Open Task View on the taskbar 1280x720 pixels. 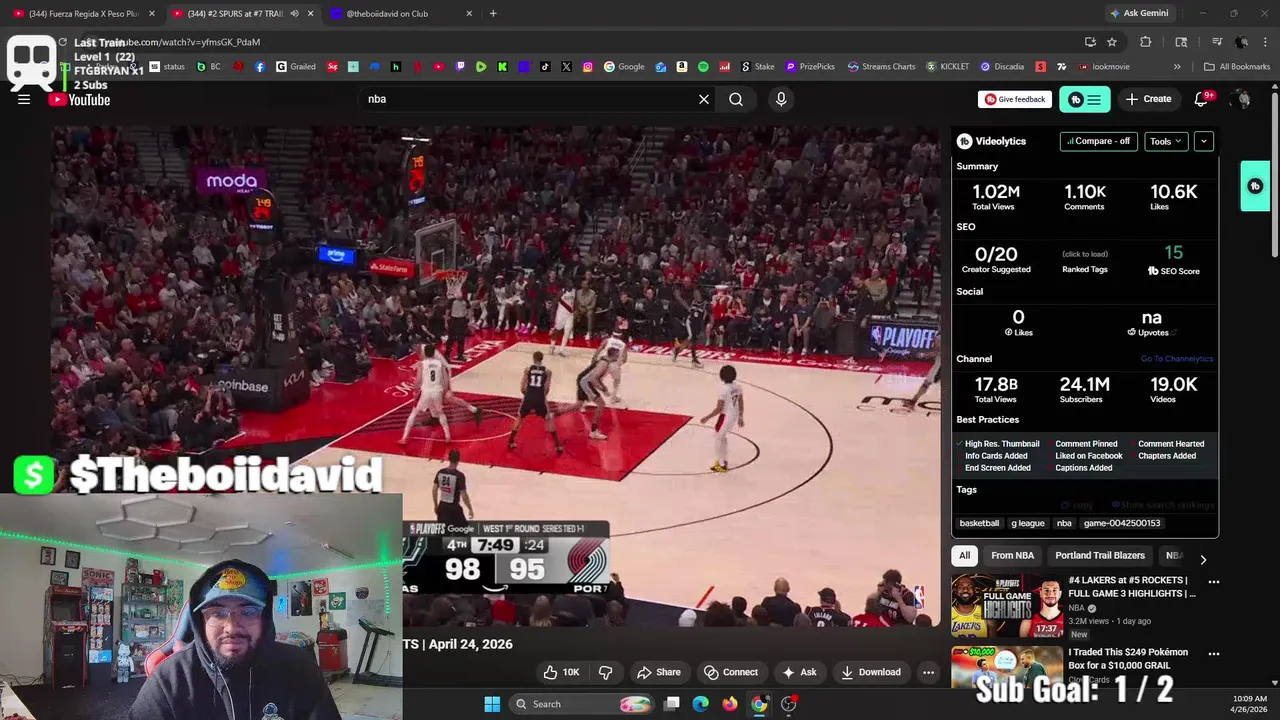[672, 704]
